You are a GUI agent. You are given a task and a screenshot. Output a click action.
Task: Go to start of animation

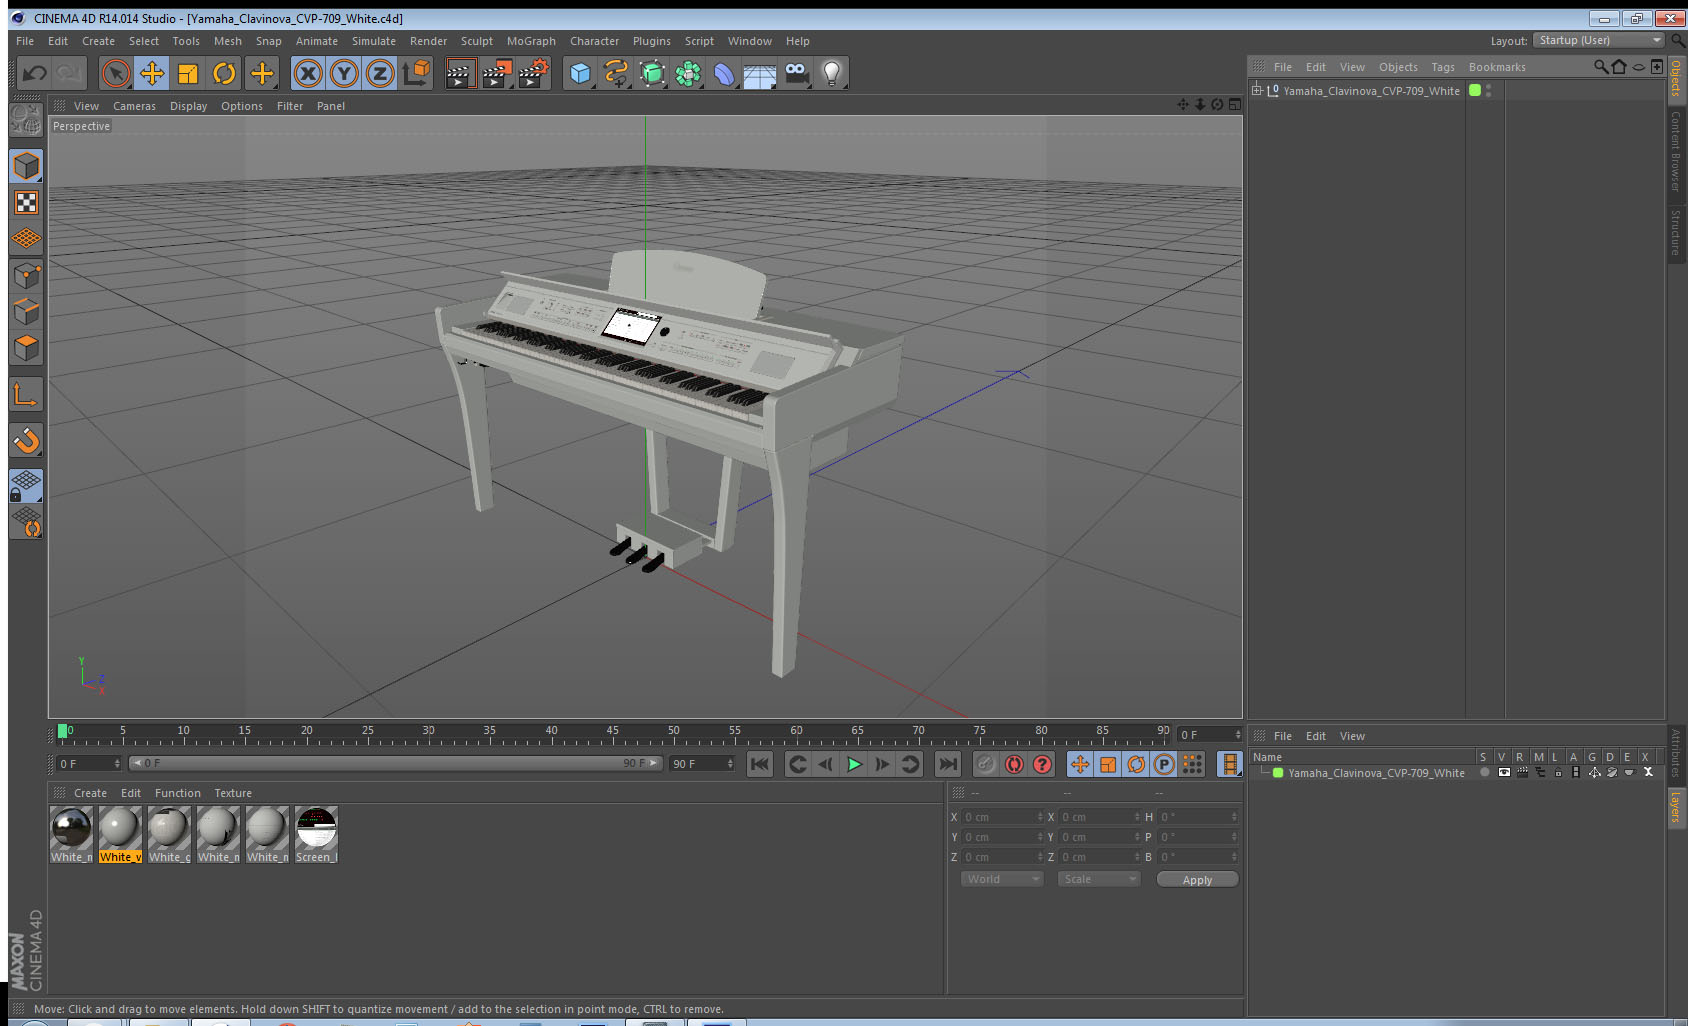[760, 764]
